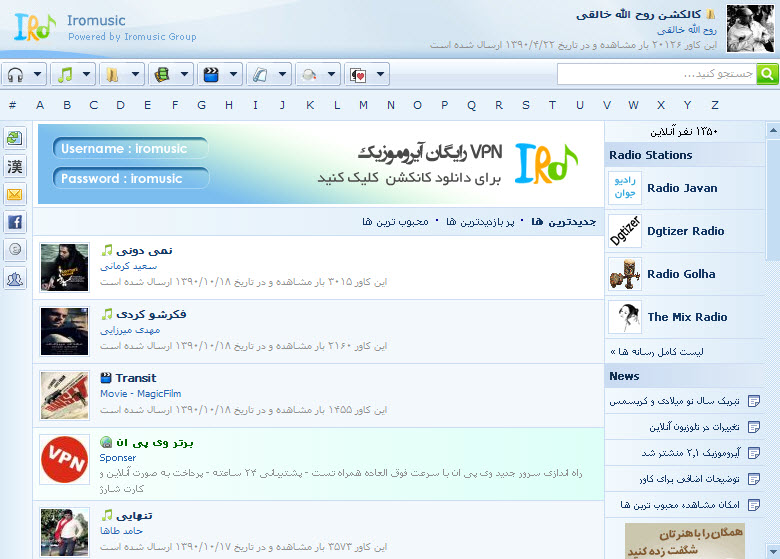Expand the book menu dropdown arrow
Screen dimensions: 780x559
coord(283,75)
